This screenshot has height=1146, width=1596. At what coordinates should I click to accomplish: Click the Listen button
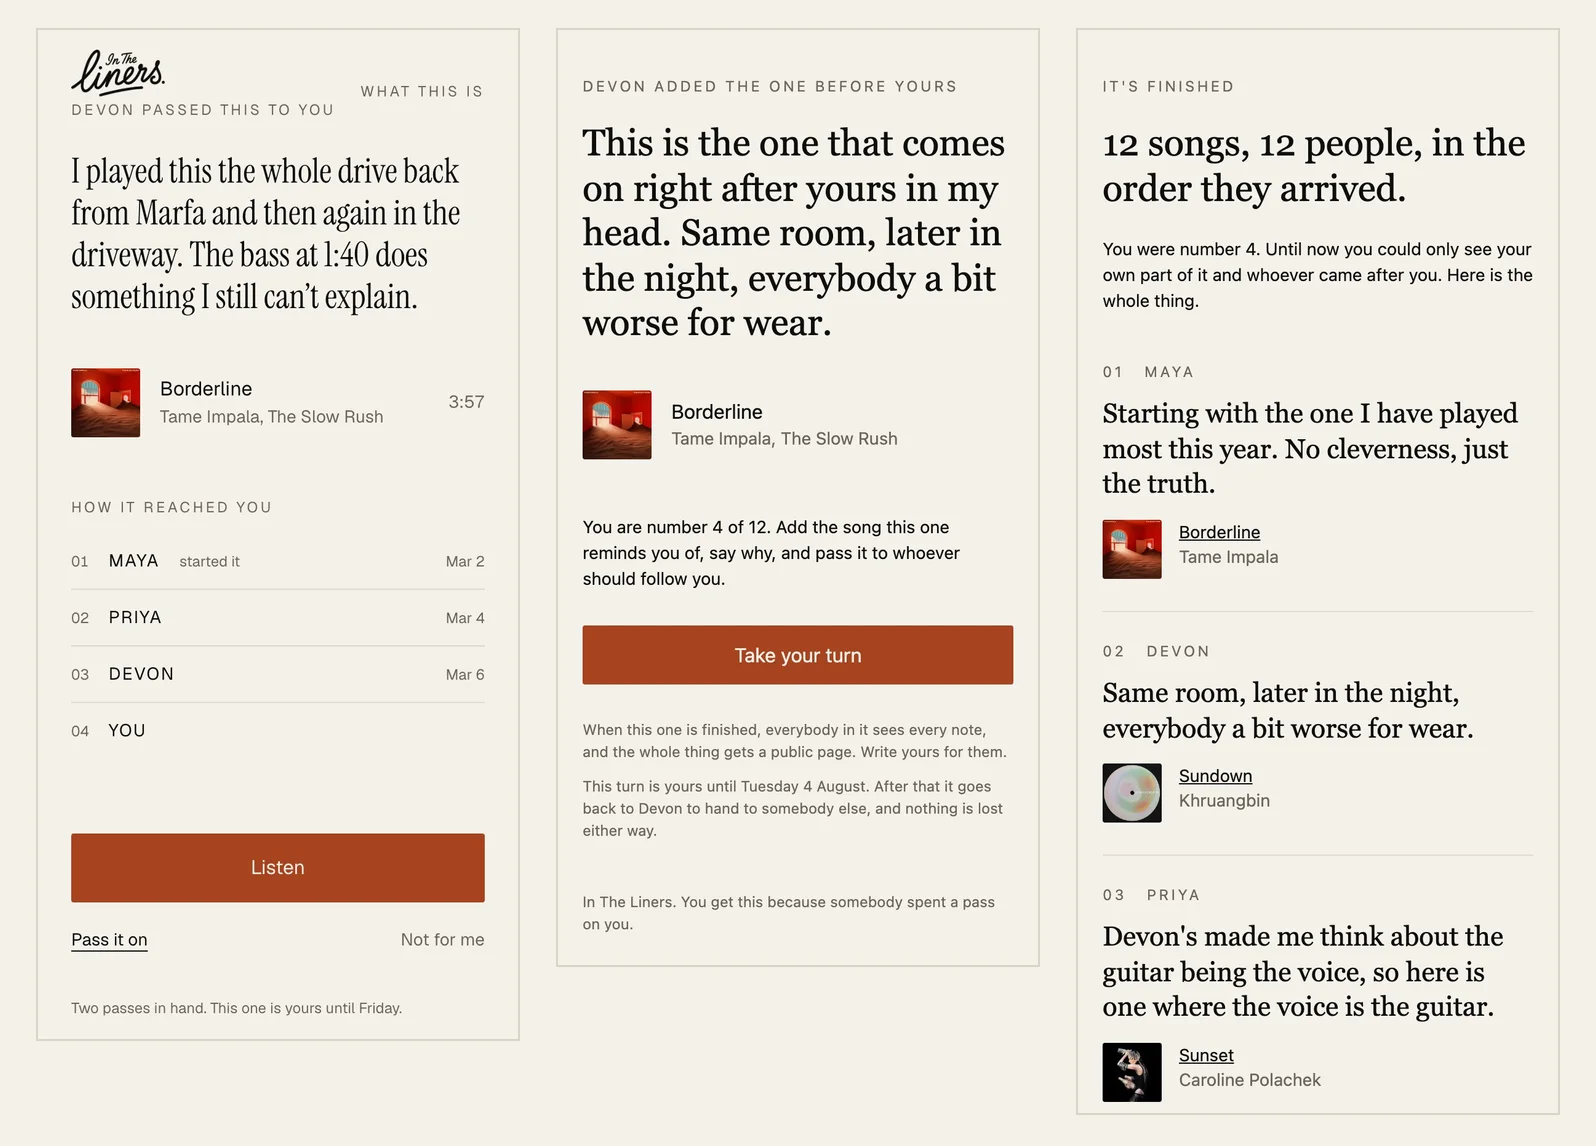tap(278, 868)
